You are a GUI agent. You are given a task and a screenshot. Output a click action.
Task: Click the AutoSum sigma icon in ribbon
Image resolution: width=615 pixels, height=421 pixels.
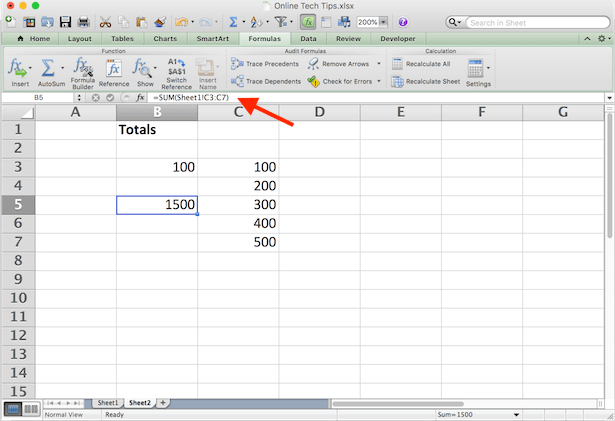tap(46, 68)
